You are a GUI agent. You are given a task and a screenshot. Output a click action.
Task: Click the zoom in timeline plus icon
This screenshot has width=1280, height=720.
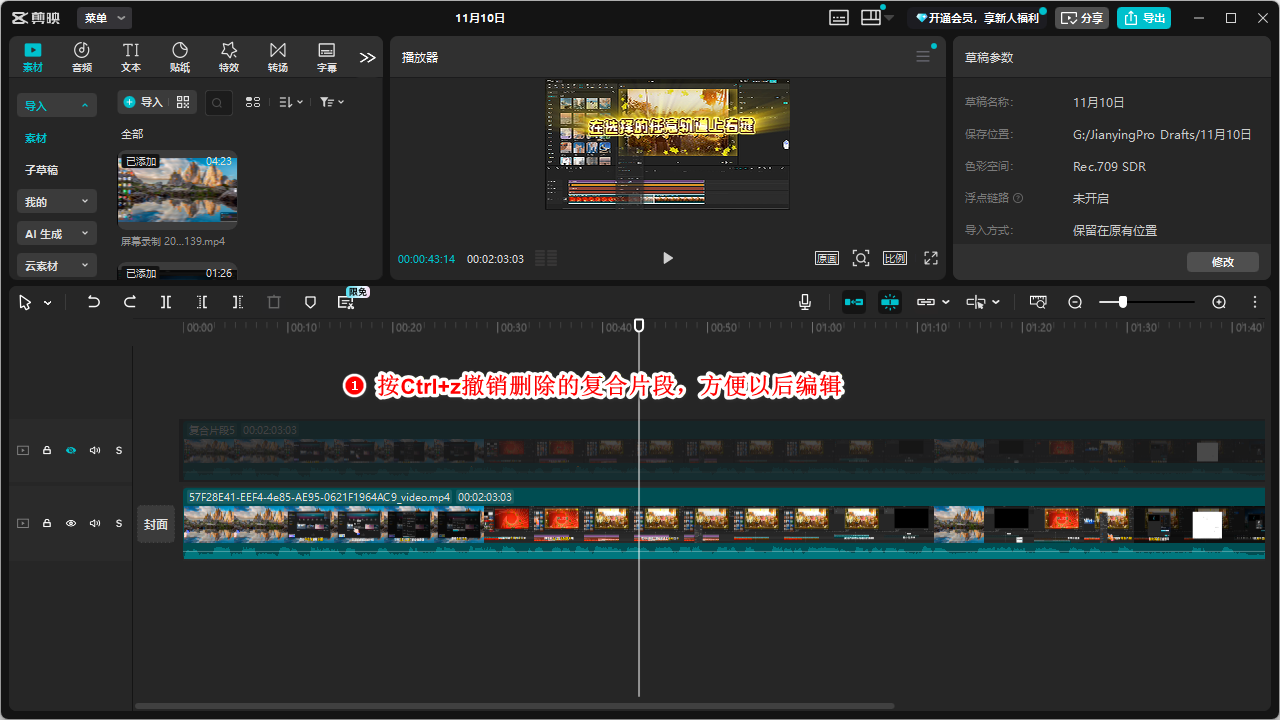[1219, 302]
